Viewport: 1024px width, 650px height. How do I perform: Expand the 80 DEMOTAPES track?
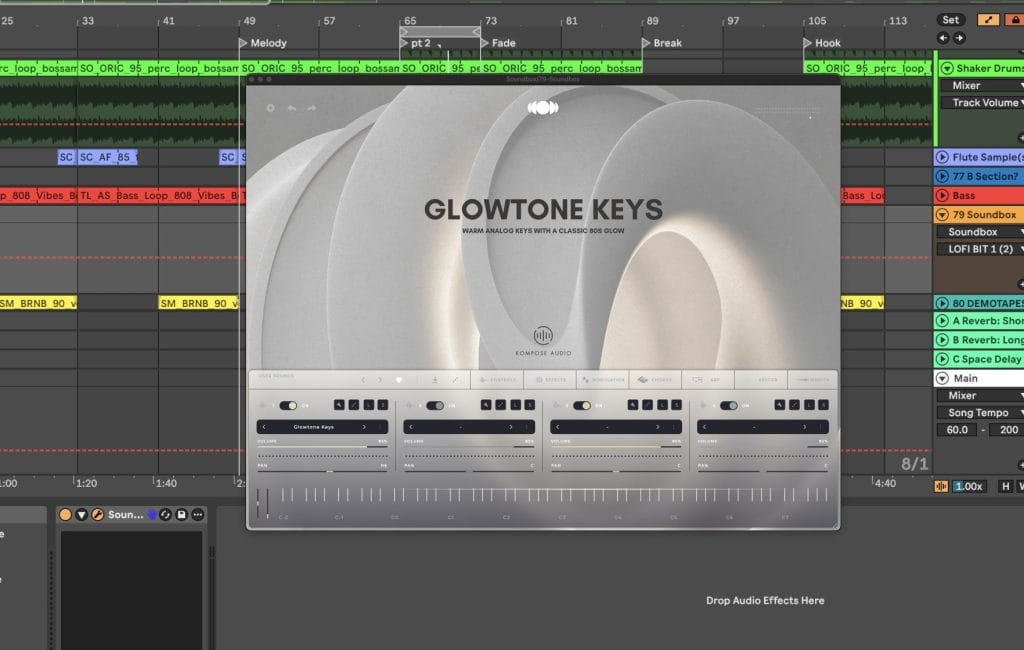point(942,303)
